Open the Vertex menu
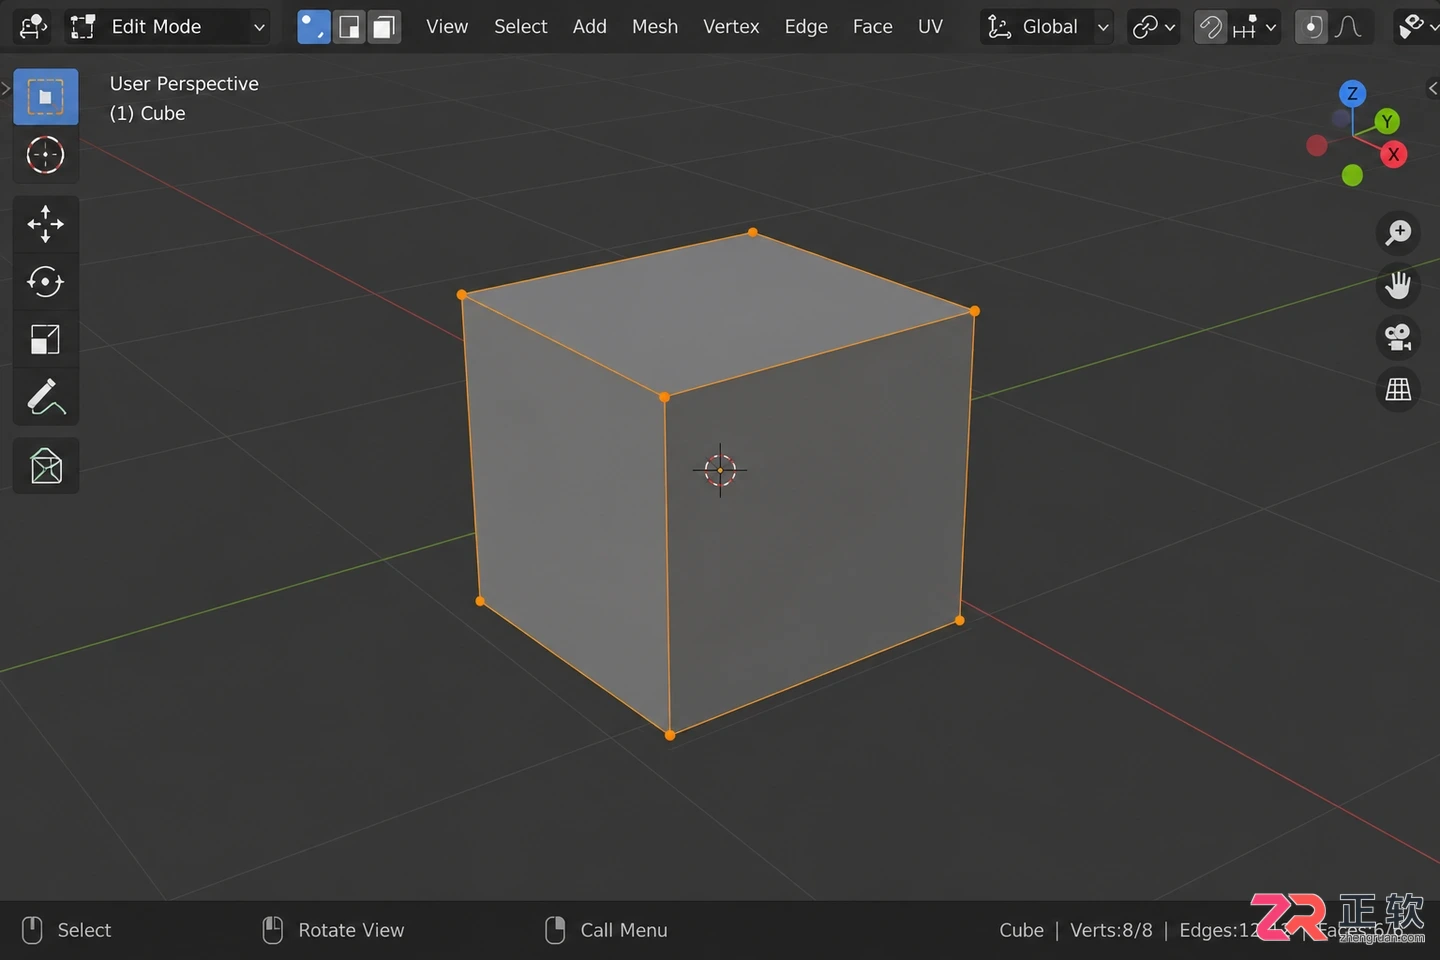The image size is (1440, 960). click(731, 27)
